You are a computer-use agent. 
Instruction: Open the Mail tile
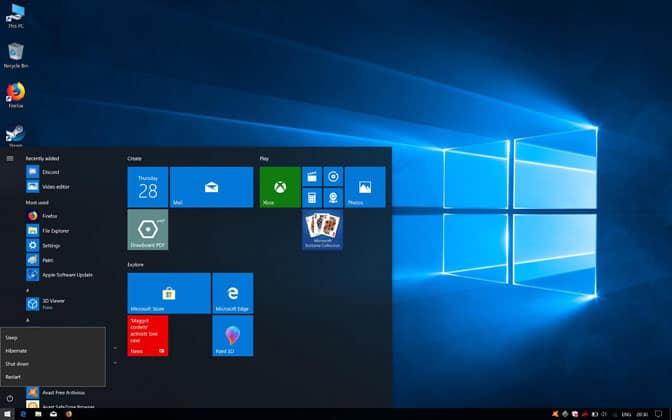pyautogui.click(x=211, y=187)
